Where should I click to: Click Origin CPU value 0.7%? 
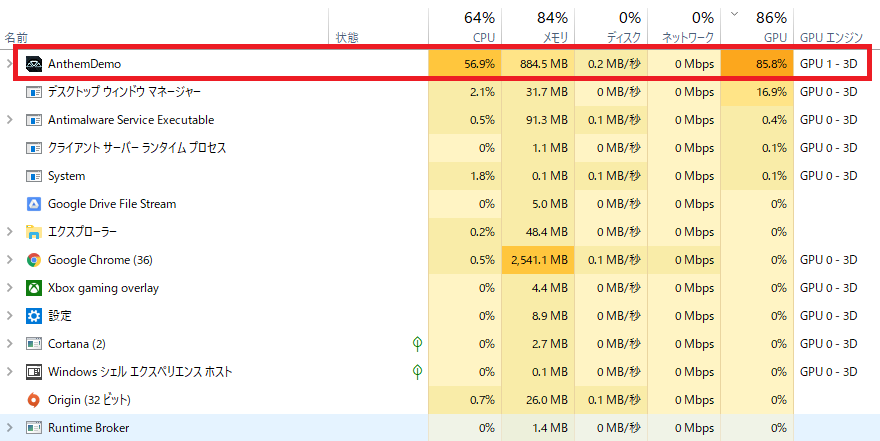click(482, 400)
